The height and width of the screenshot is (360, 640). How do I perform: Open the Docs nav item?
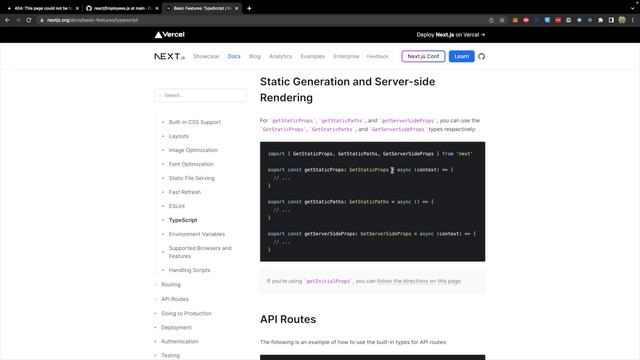pyautogui.click(x=234, y=56)
